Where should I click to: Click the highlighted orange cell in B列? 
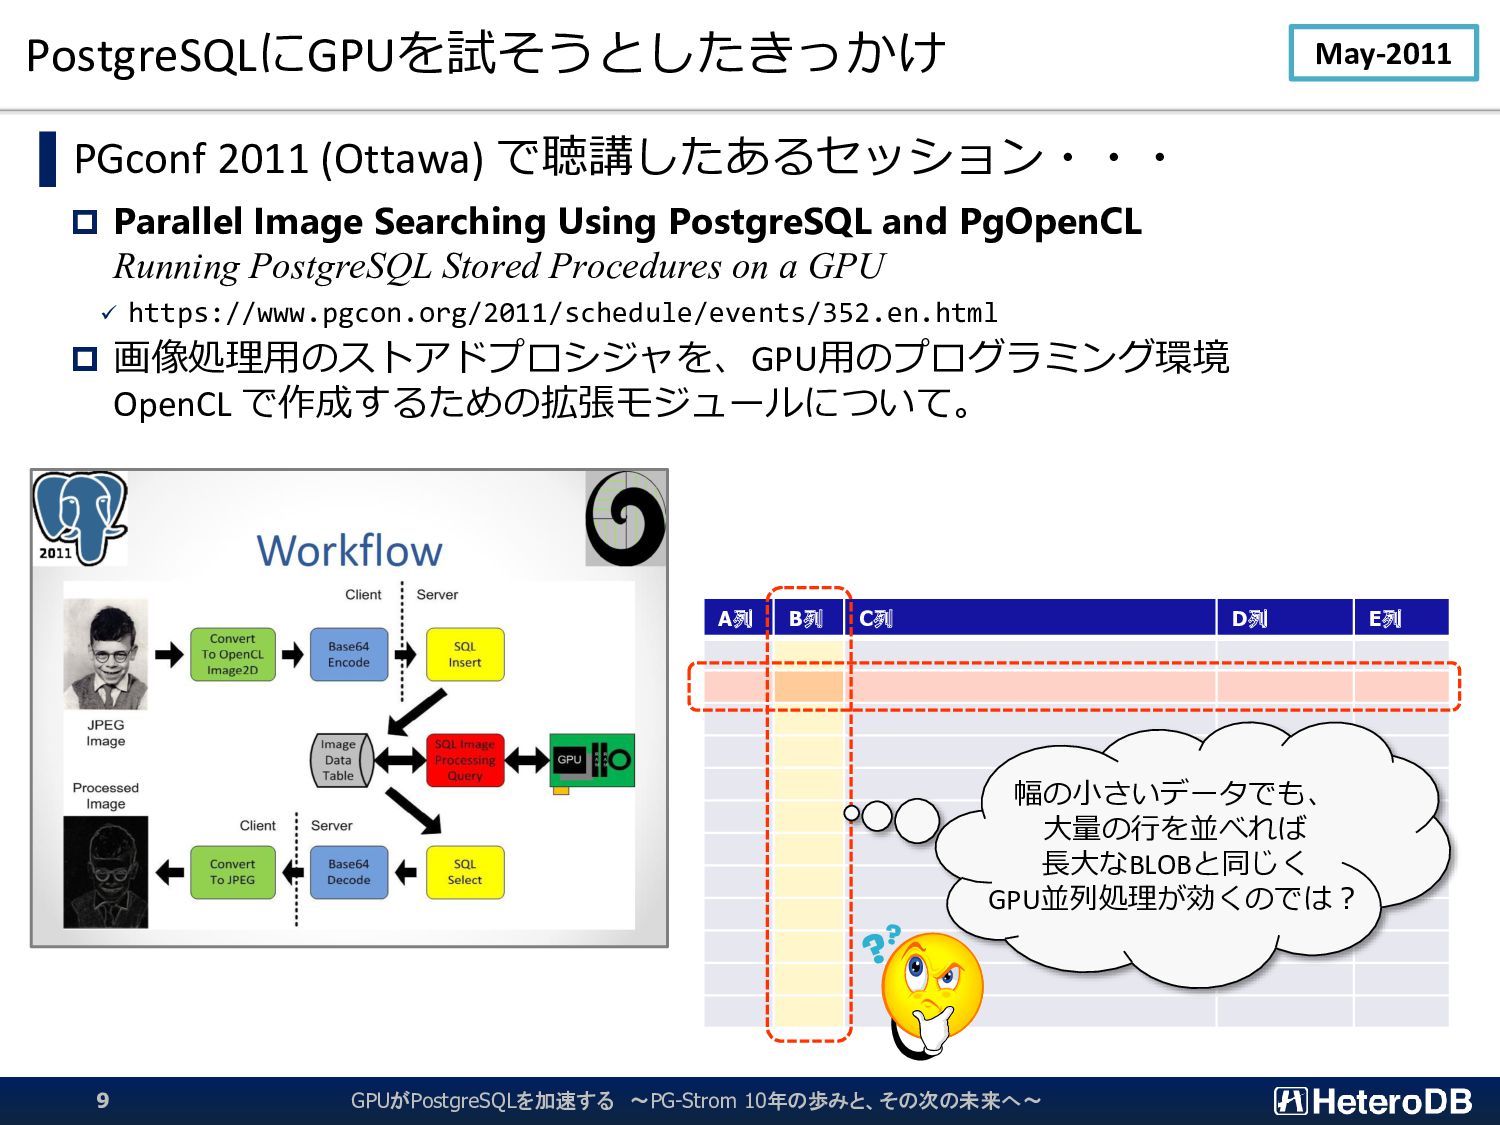809,686
